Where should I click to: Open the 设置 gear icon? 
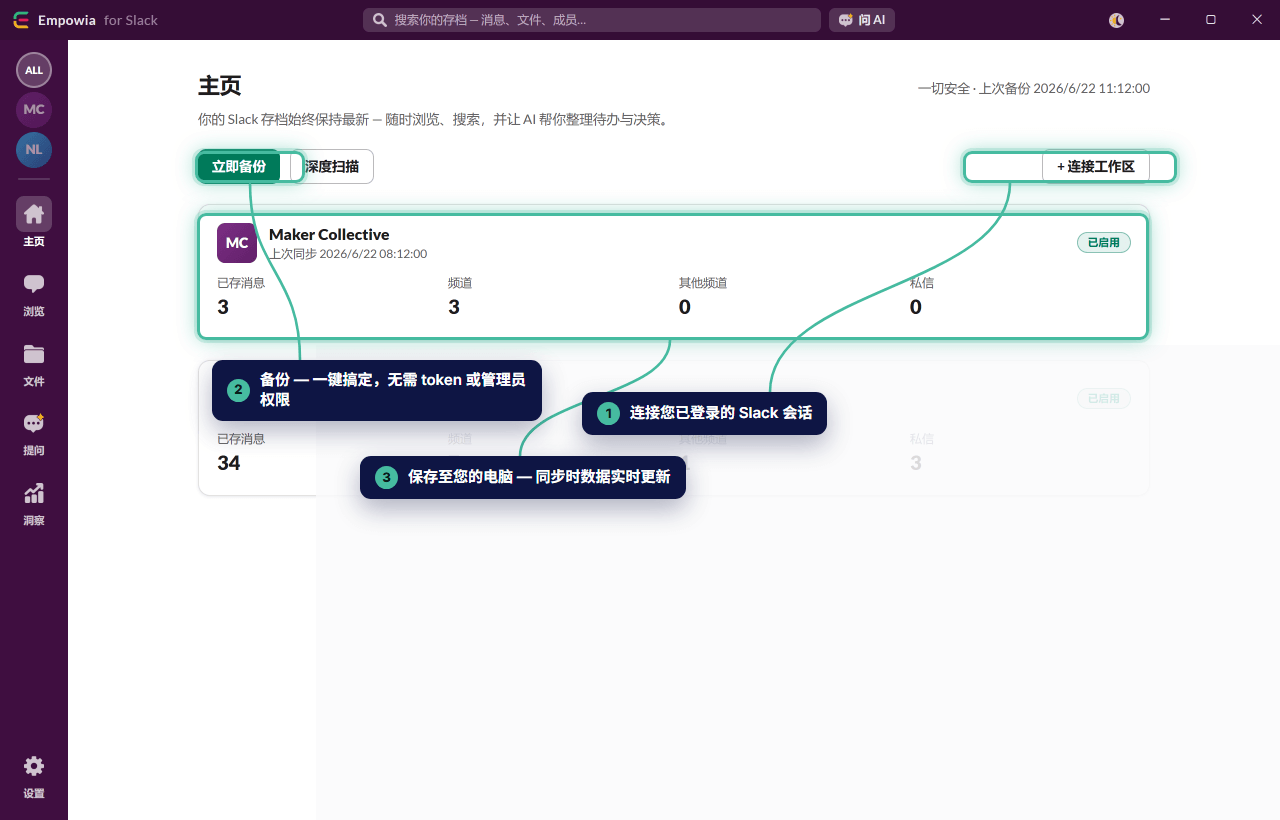click(x=34, y=766)
